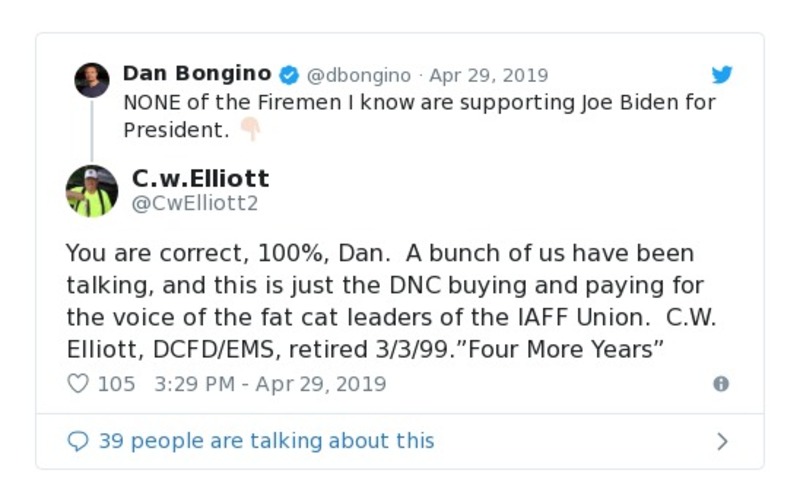Click the Dan Bongino display name

[197, 74]
